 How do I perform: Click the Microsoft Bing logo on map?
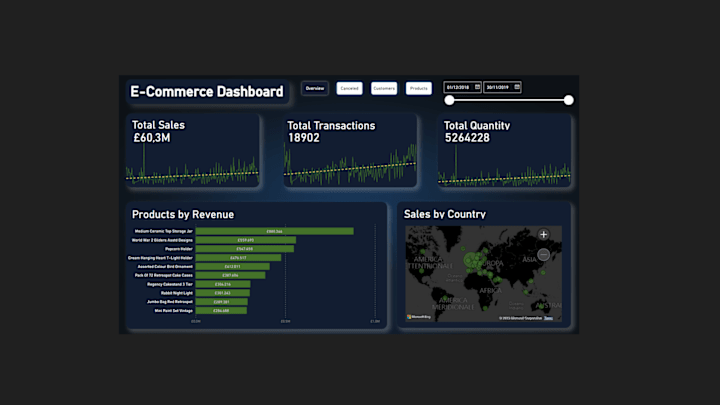point(419,317)
